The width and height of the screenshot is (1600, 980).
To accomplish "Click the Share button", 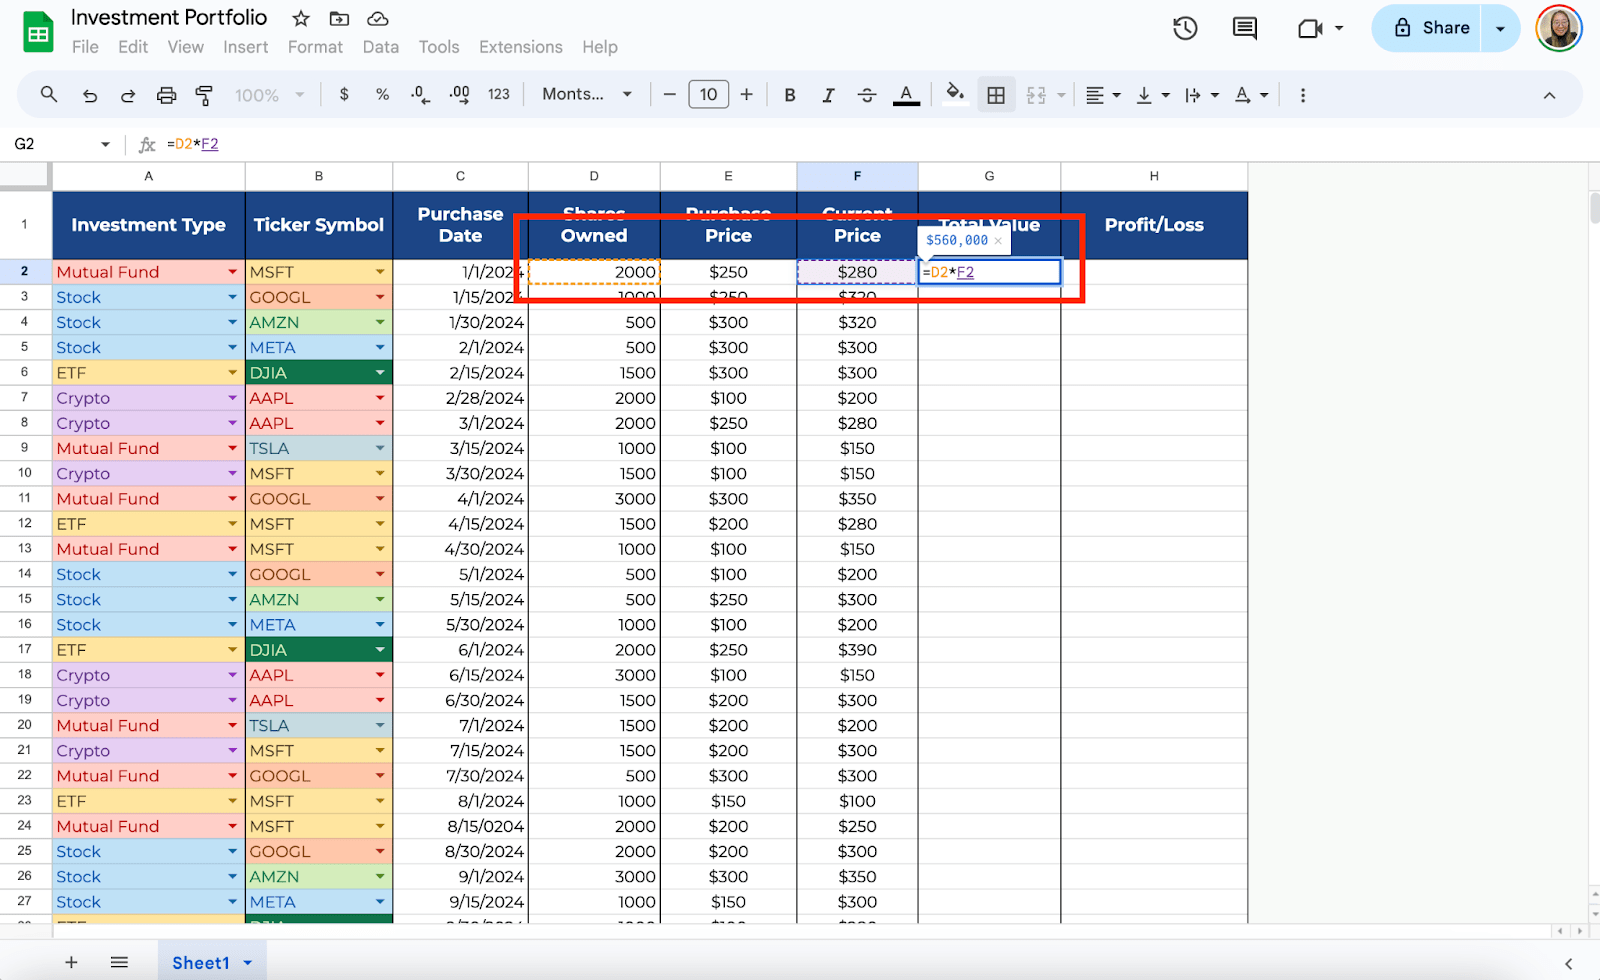I will [1432, 28].
